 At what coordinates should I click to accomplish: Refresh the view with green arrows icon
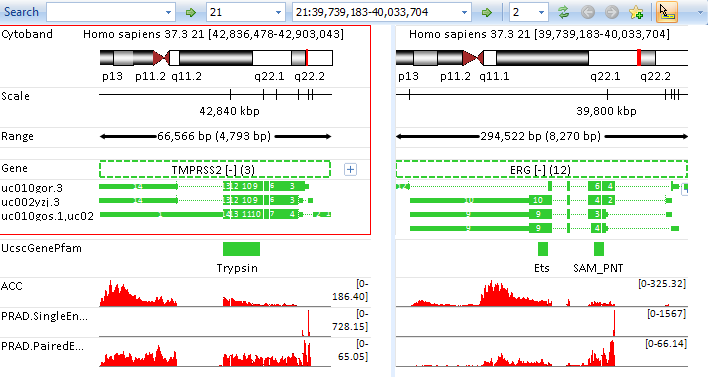[563, 12]
